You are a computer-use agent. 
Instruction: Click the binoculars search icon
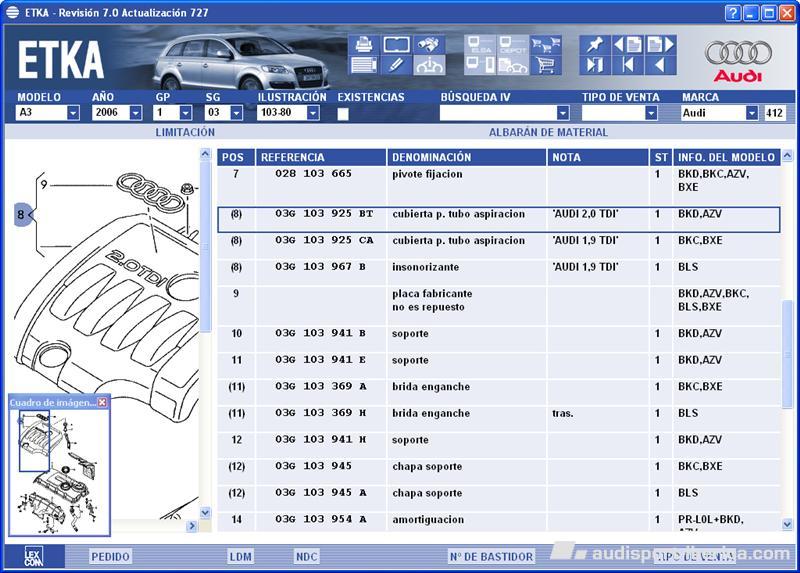coord(429,45)
